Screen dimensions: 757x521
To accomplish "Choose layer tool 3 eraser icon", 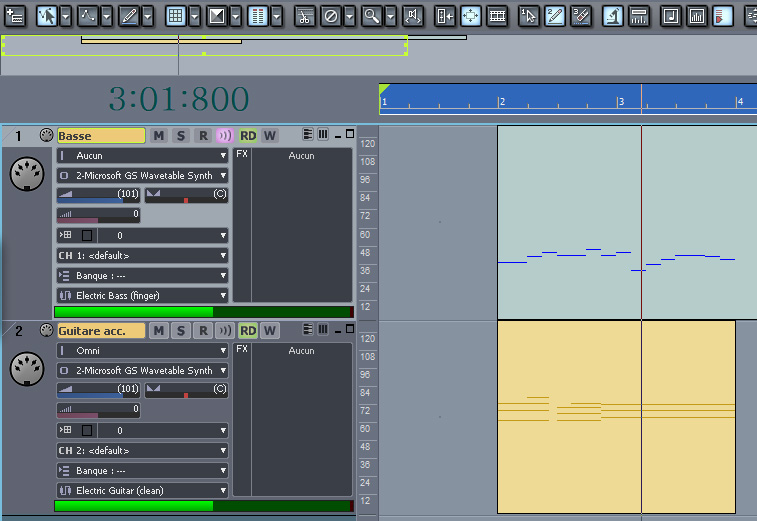I will click(581, 16).
